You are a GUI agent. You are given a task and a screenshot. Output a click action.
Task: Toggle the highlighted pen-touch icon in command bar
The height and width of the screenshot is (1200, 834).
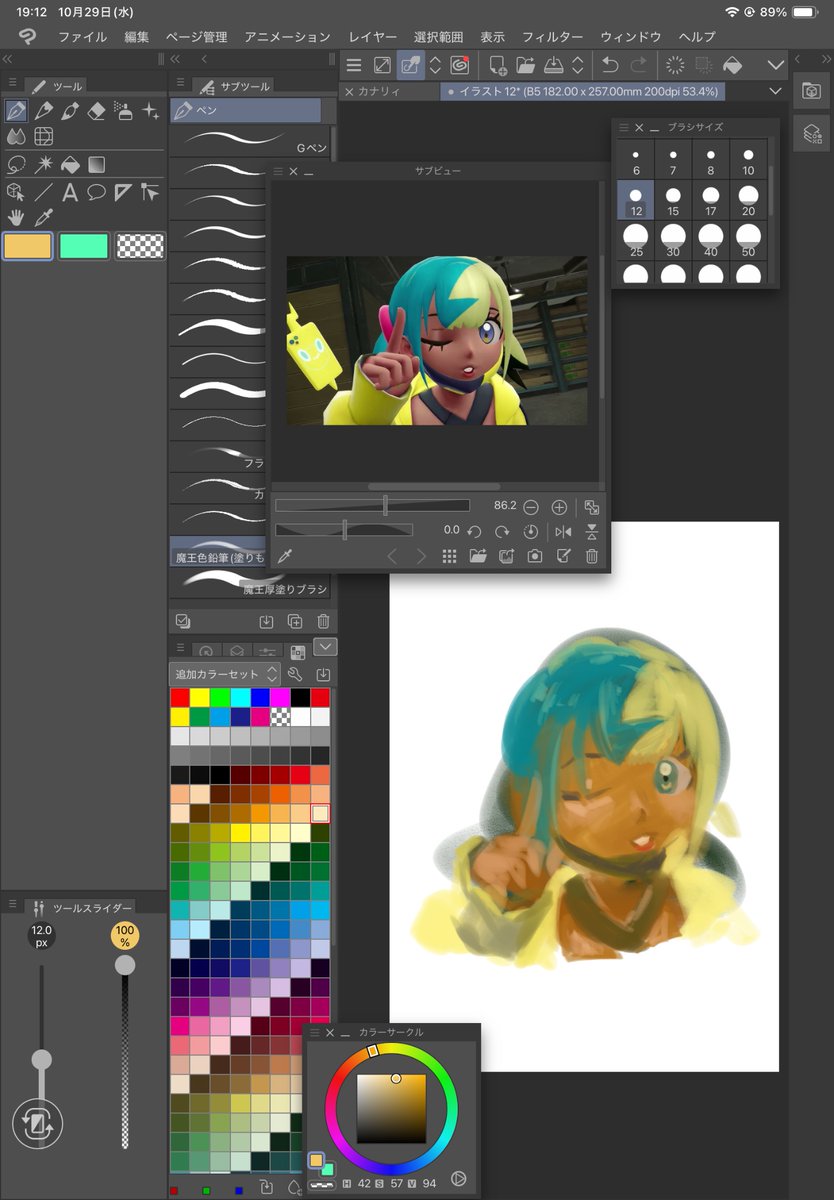coord(410,65)
